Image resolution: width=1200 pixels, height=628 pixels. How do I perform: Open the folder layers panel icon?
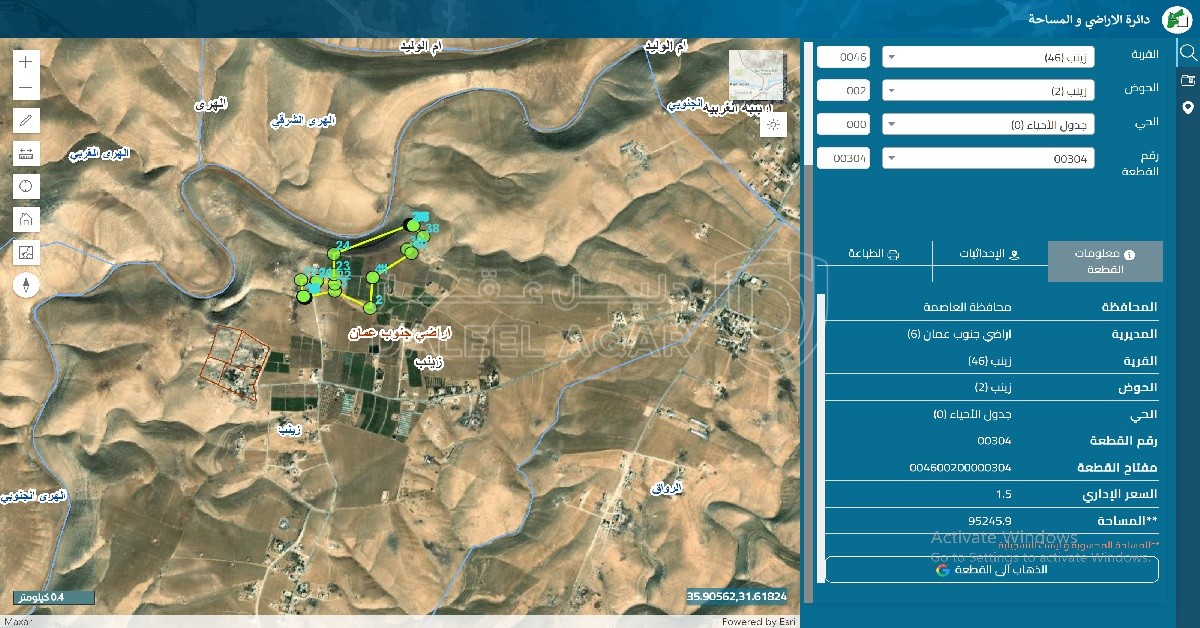coord(1188,80)
